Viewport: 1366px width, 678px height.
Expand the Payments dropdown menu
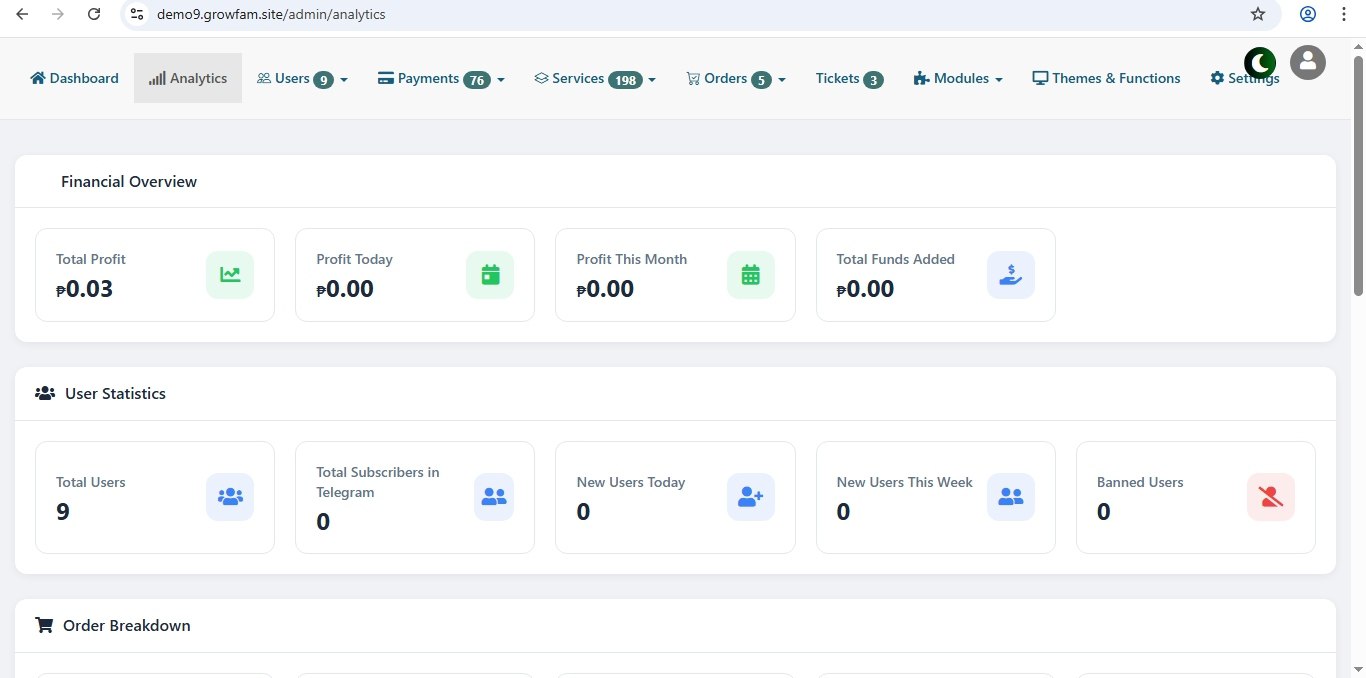pos(441,78)
